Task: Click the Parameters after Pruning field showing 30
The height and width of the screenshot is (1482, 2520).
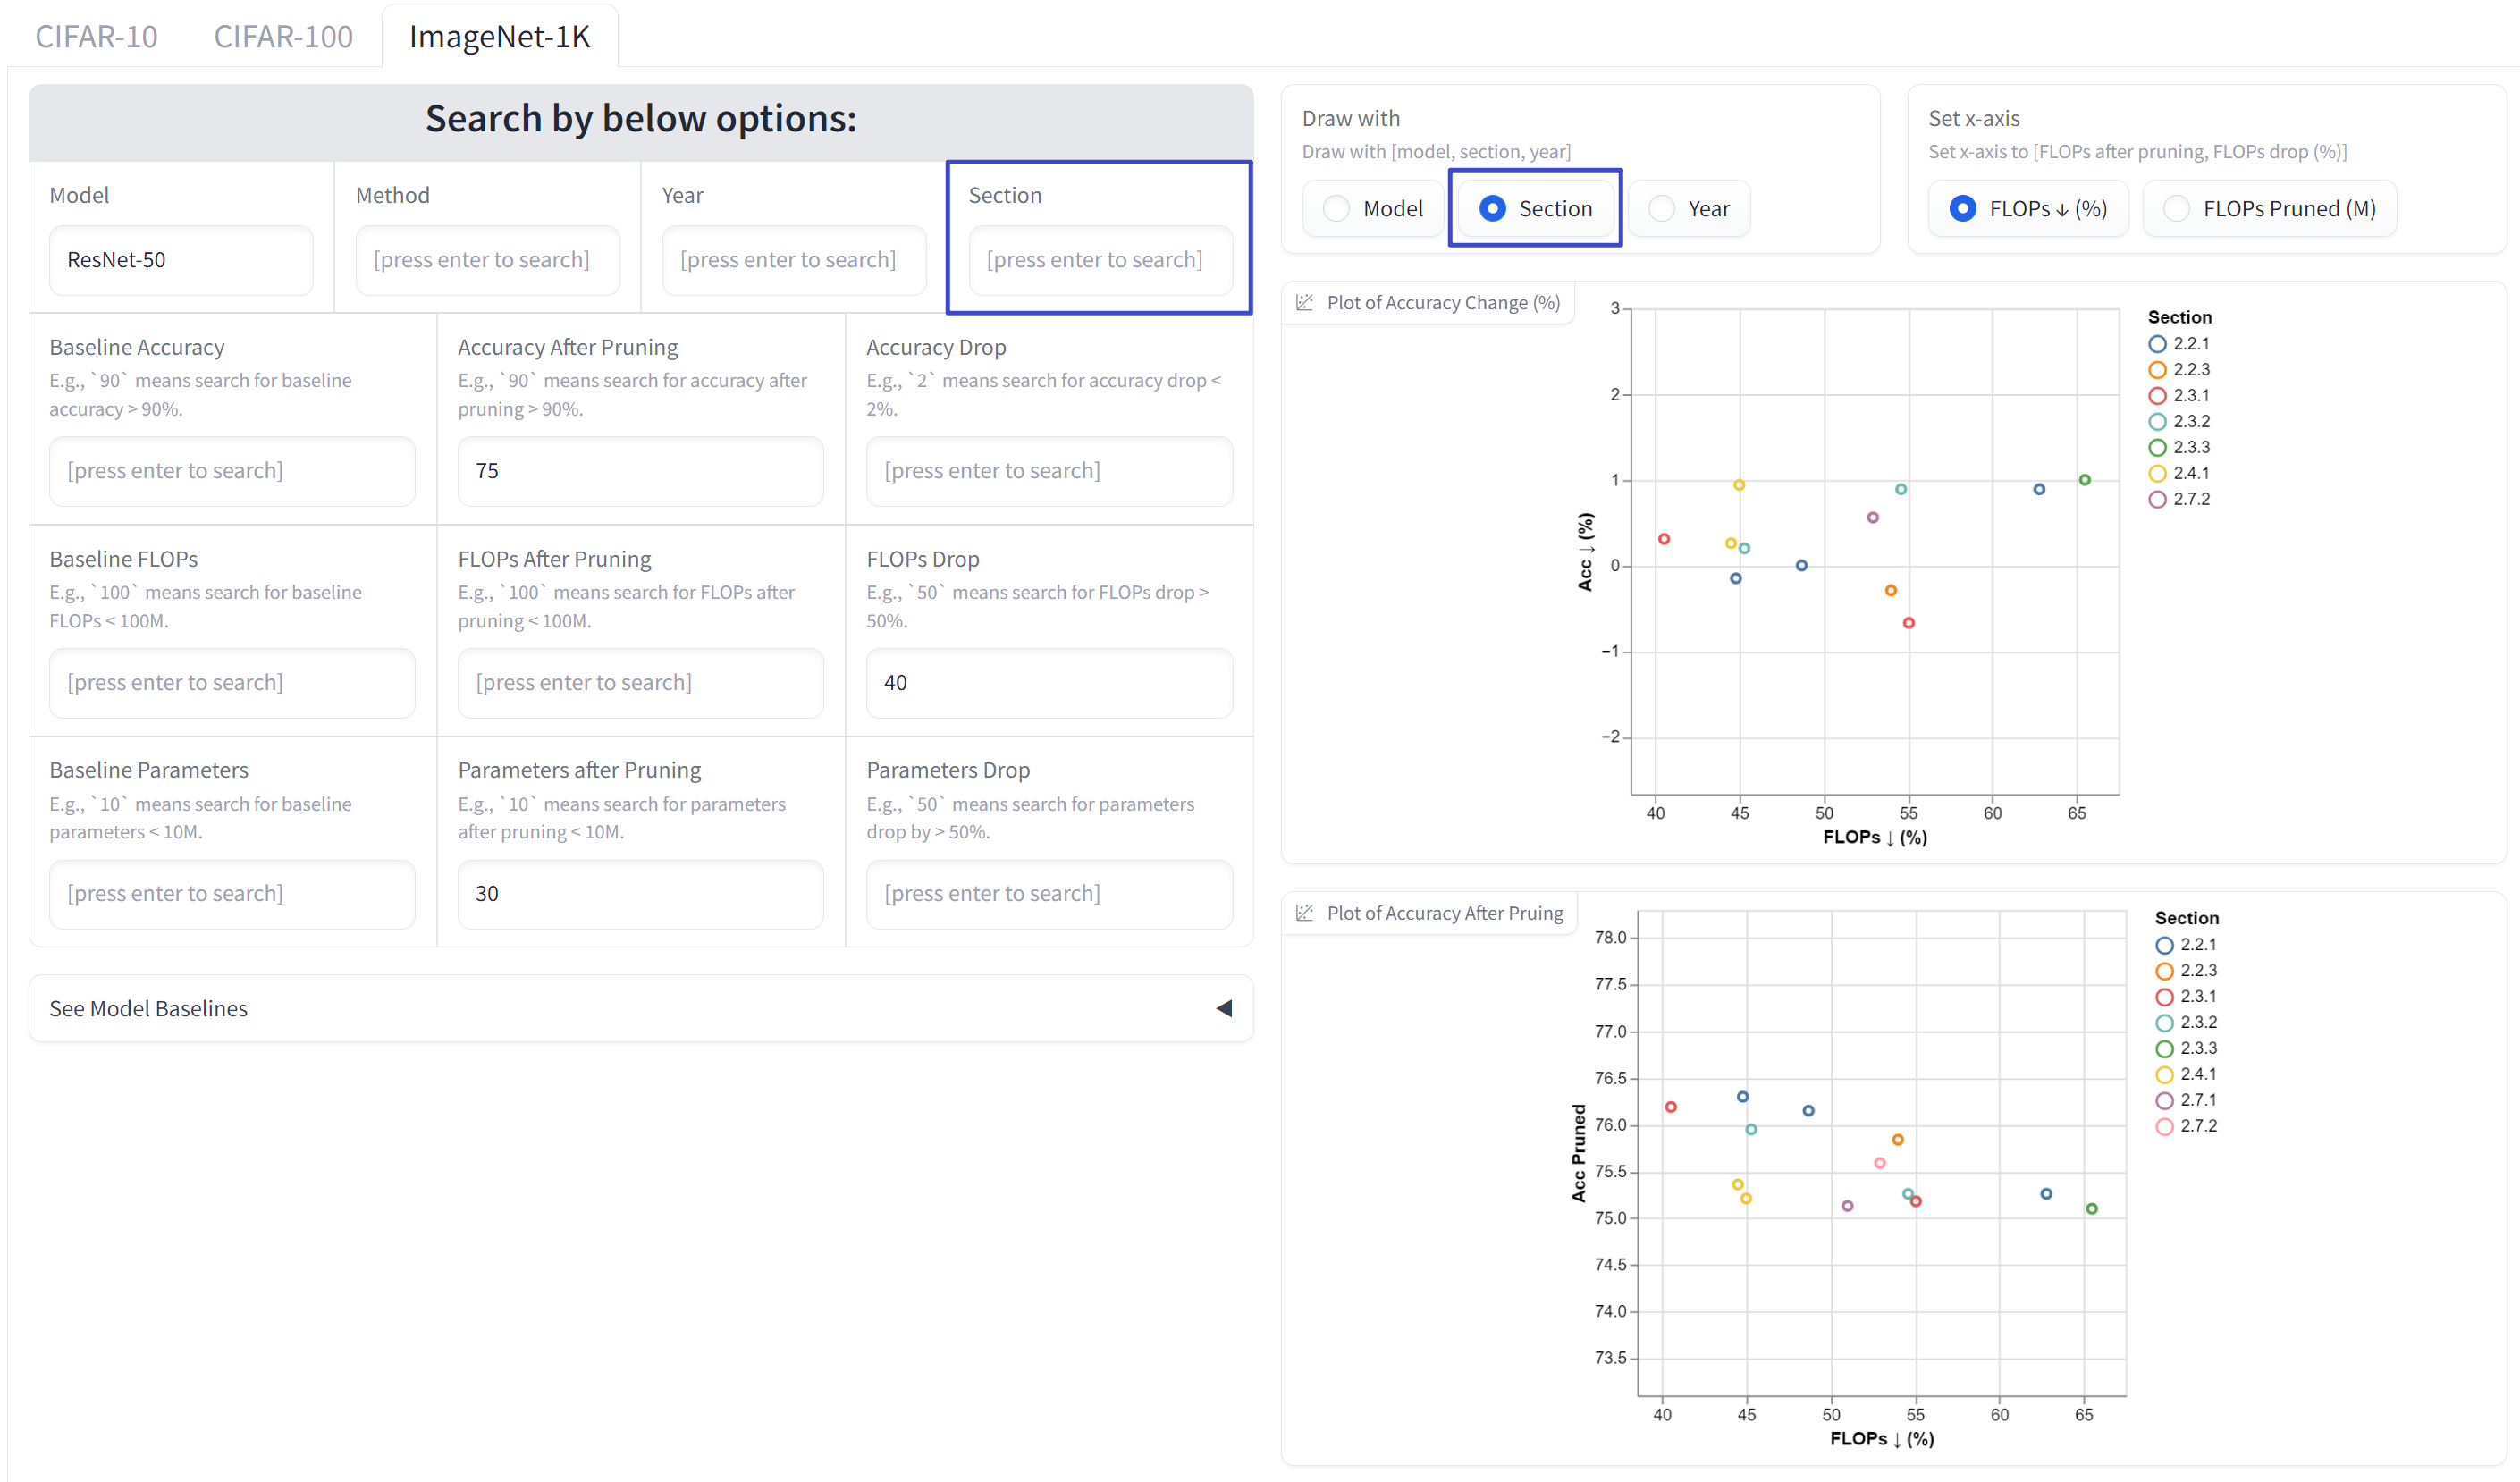Action: point(640,893)
